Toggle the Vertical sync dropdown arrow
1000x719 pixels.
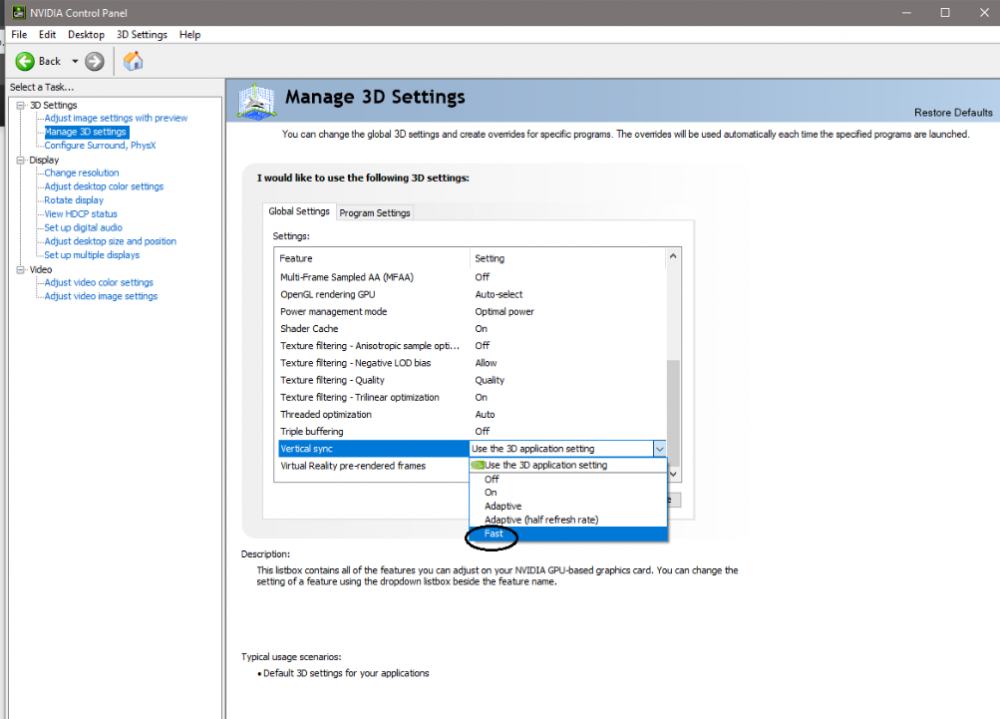[659, 449]
